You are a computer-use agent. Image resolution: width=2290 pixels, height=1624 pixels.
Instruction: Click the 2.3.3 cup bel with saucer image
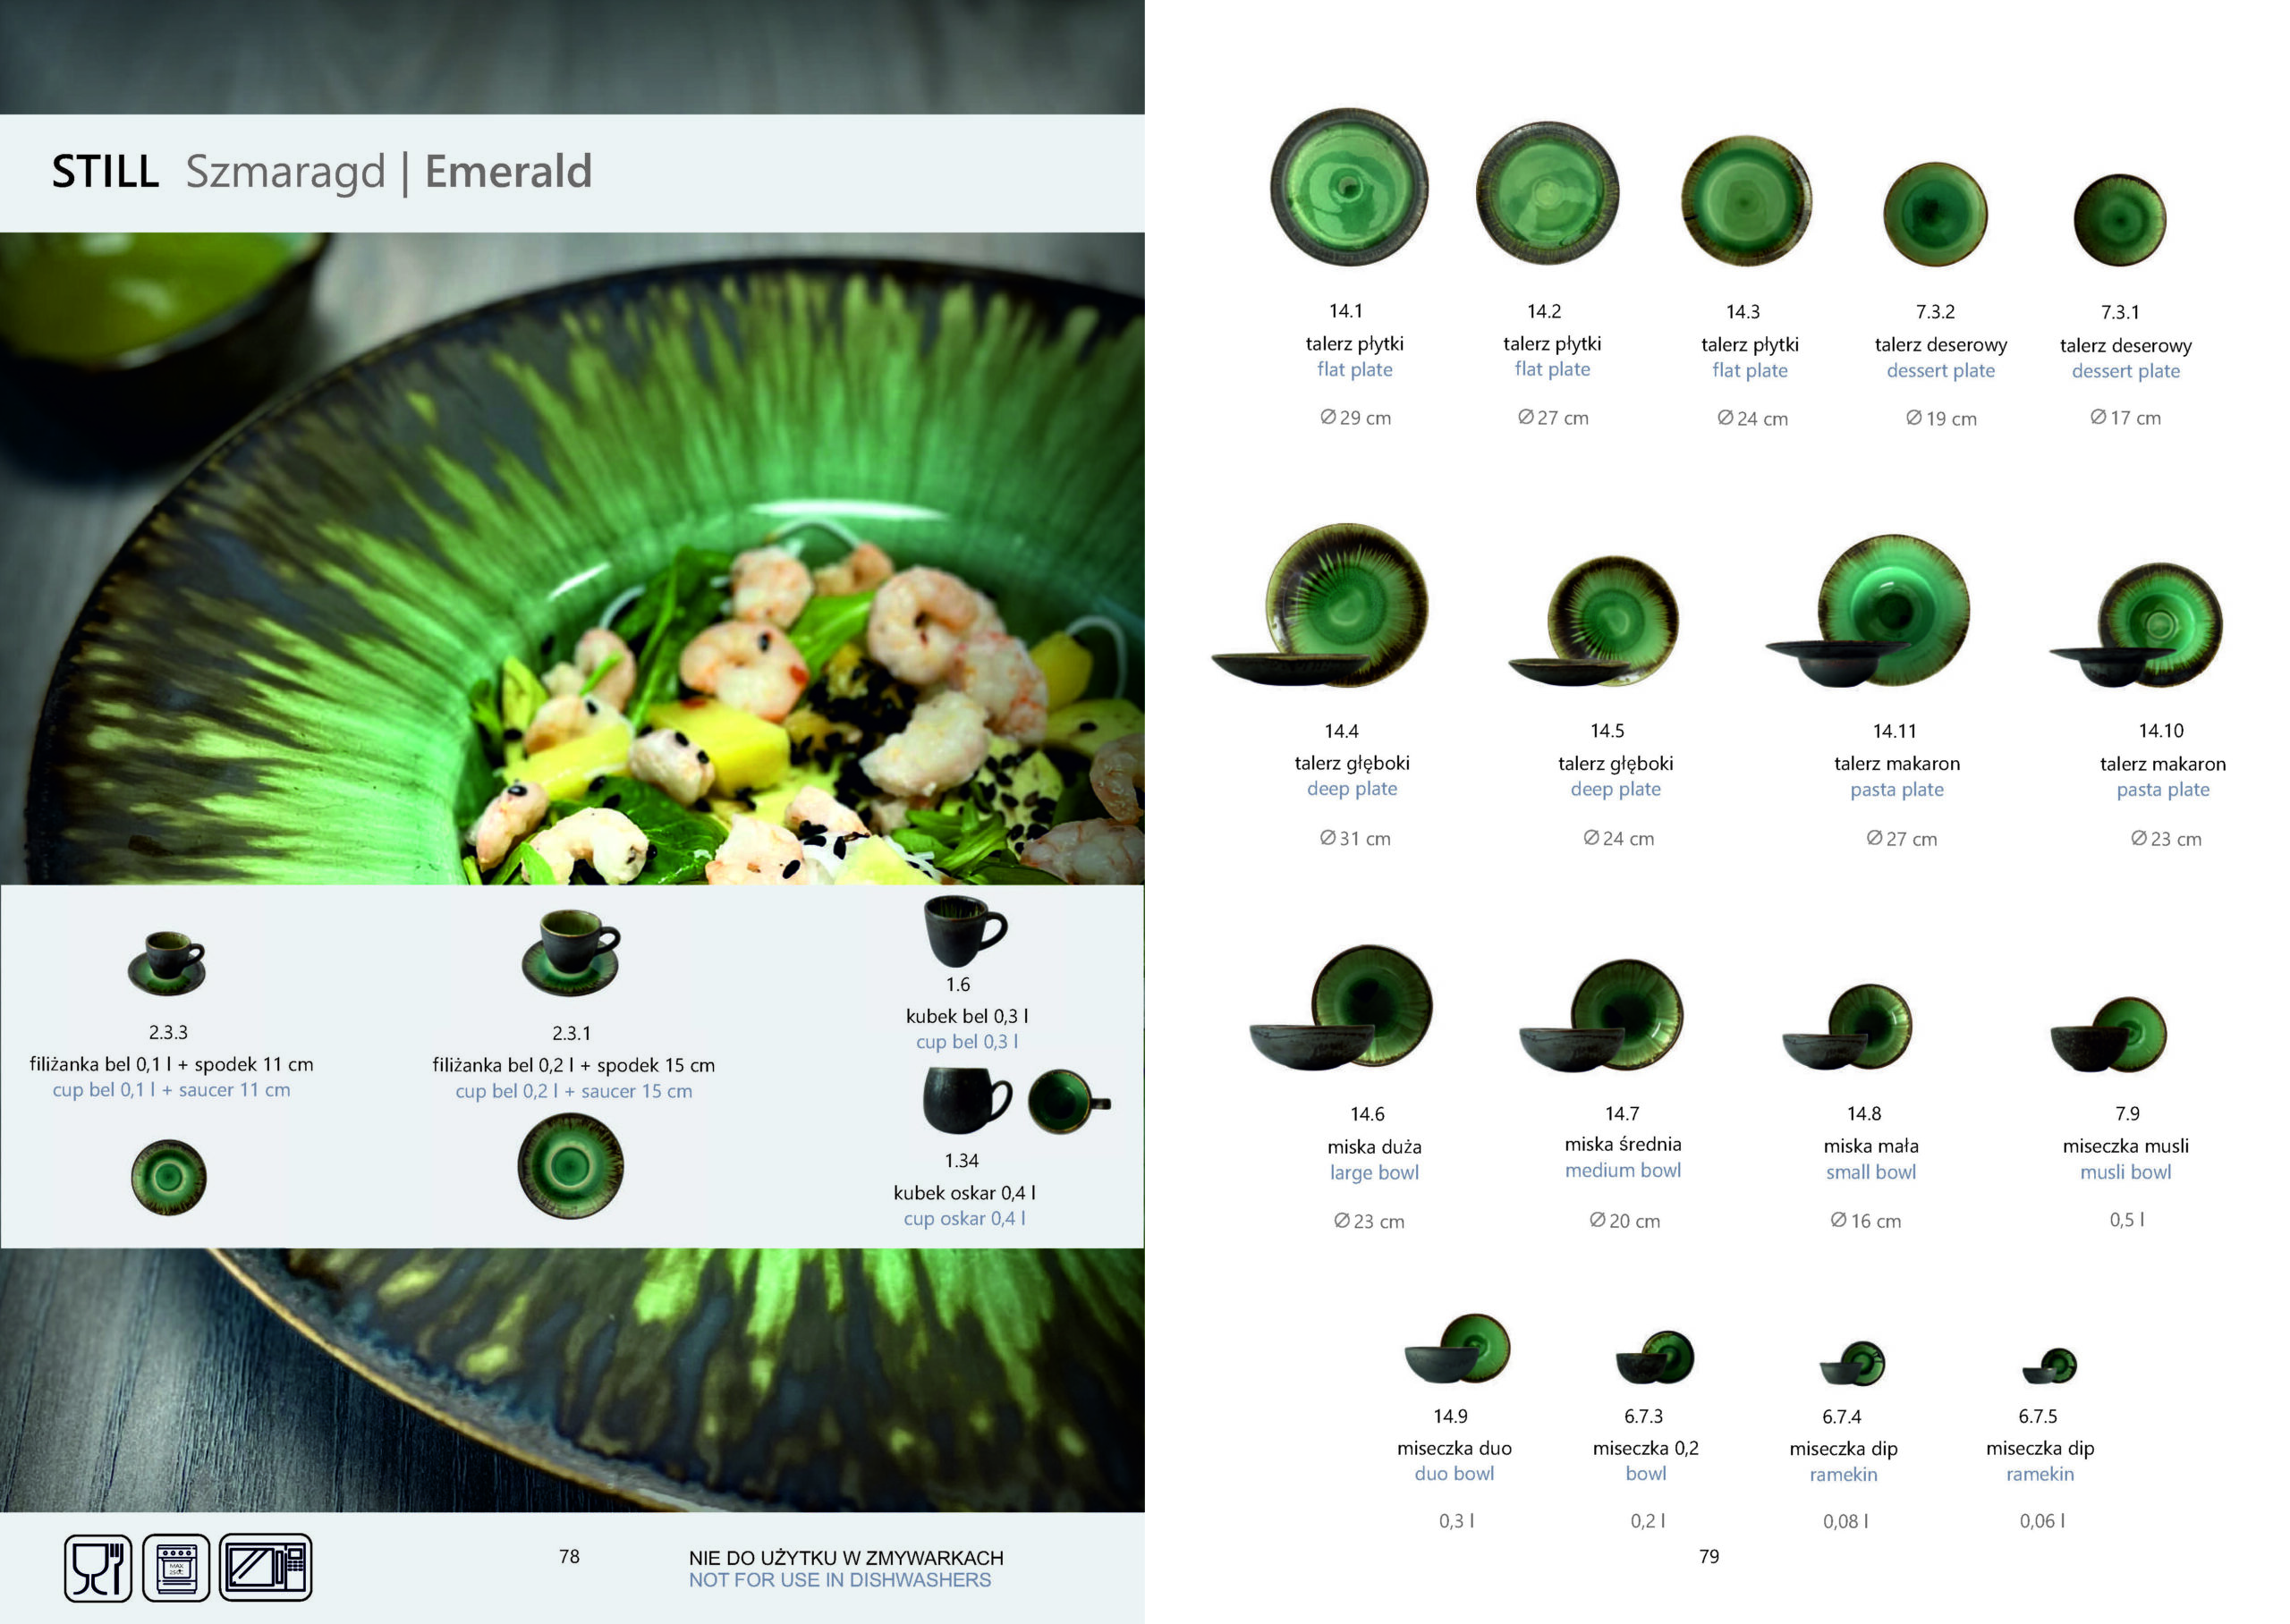click(x=167, y=963)
